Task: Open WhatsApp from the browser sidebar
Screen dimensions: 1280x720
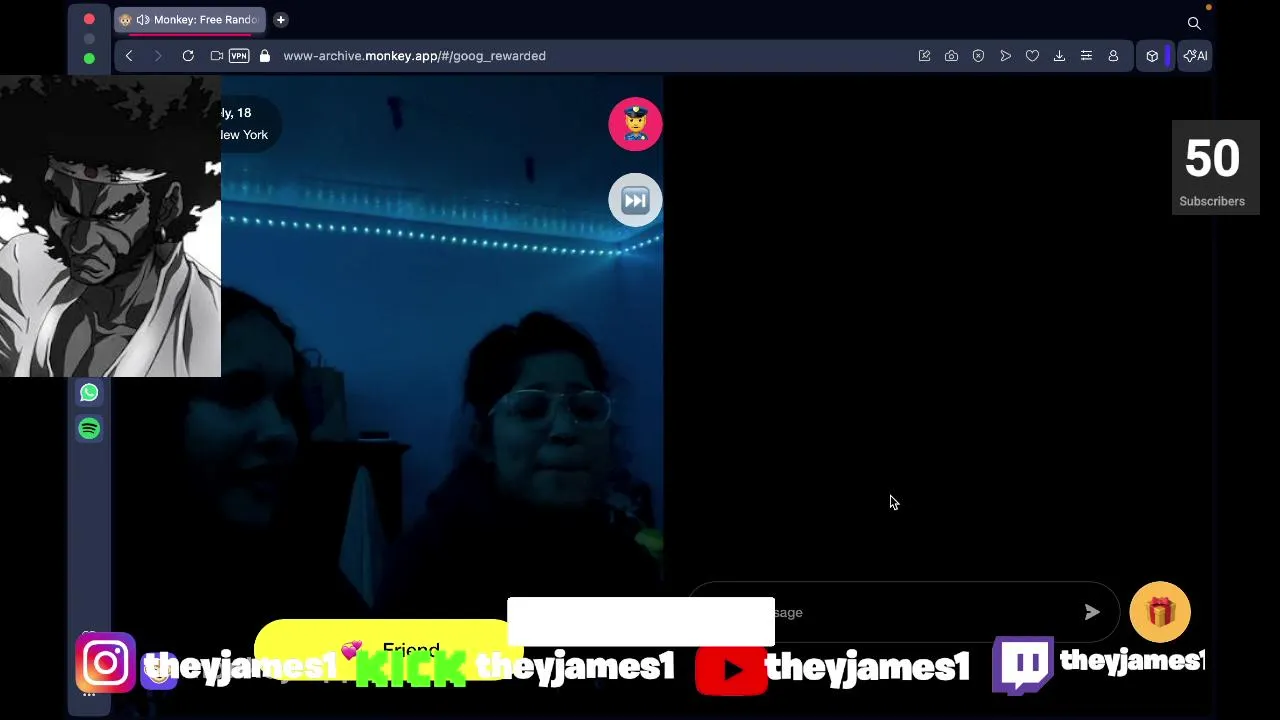Action: (89, 392)
